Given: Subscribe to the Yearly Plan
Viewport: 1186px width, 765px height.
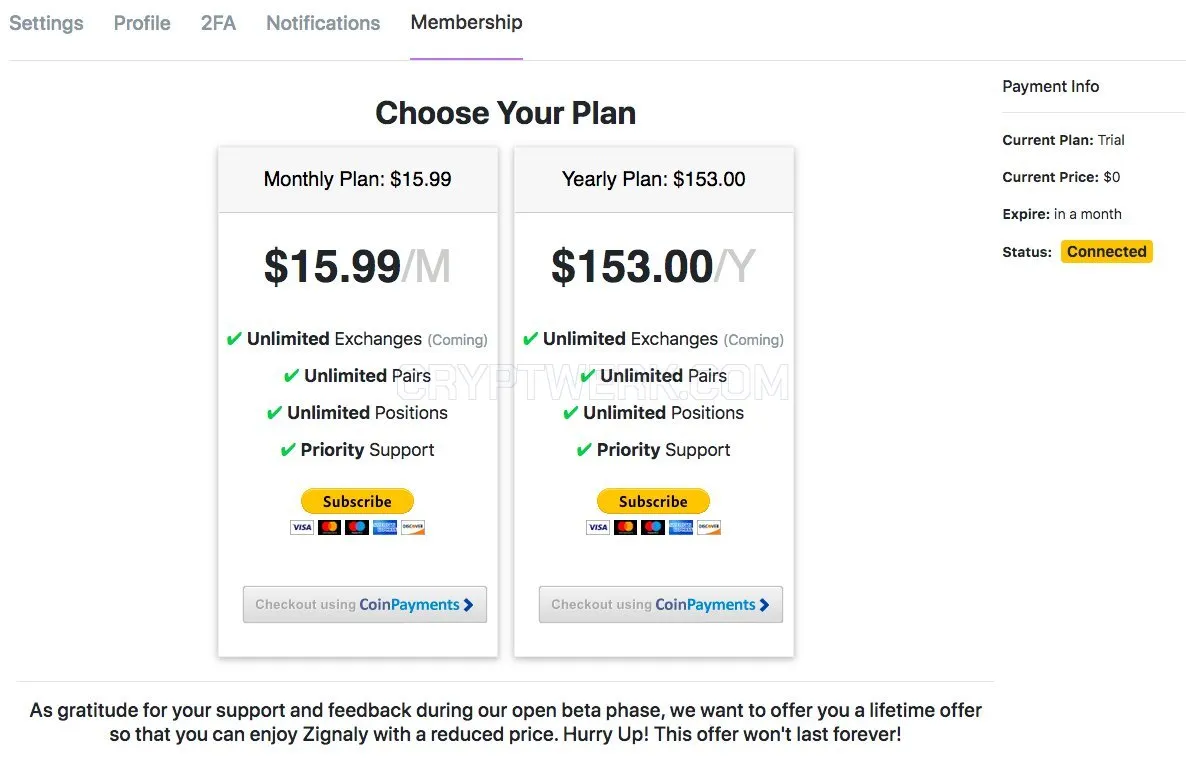Looking at the screenshot, I should pos(654,501).
